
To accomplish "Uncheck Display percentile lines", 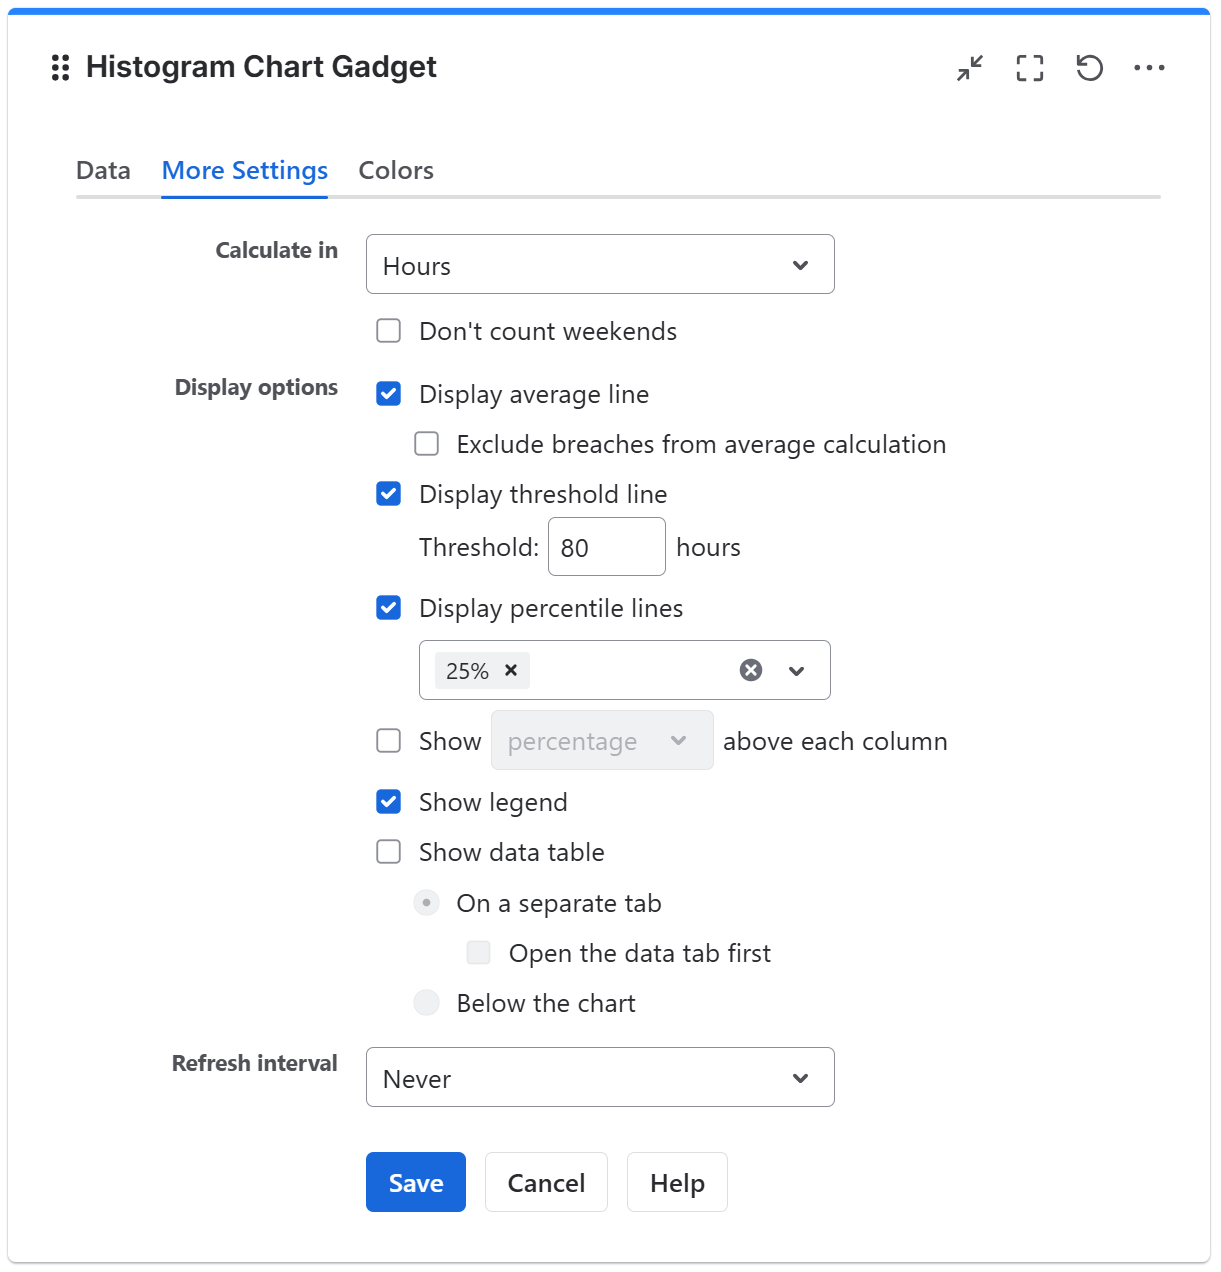I will 389,608.
